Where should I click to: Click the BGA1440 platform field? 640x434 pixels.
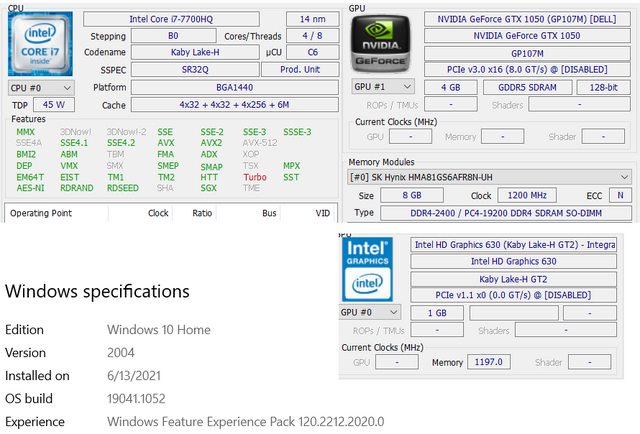coord(235,87)
